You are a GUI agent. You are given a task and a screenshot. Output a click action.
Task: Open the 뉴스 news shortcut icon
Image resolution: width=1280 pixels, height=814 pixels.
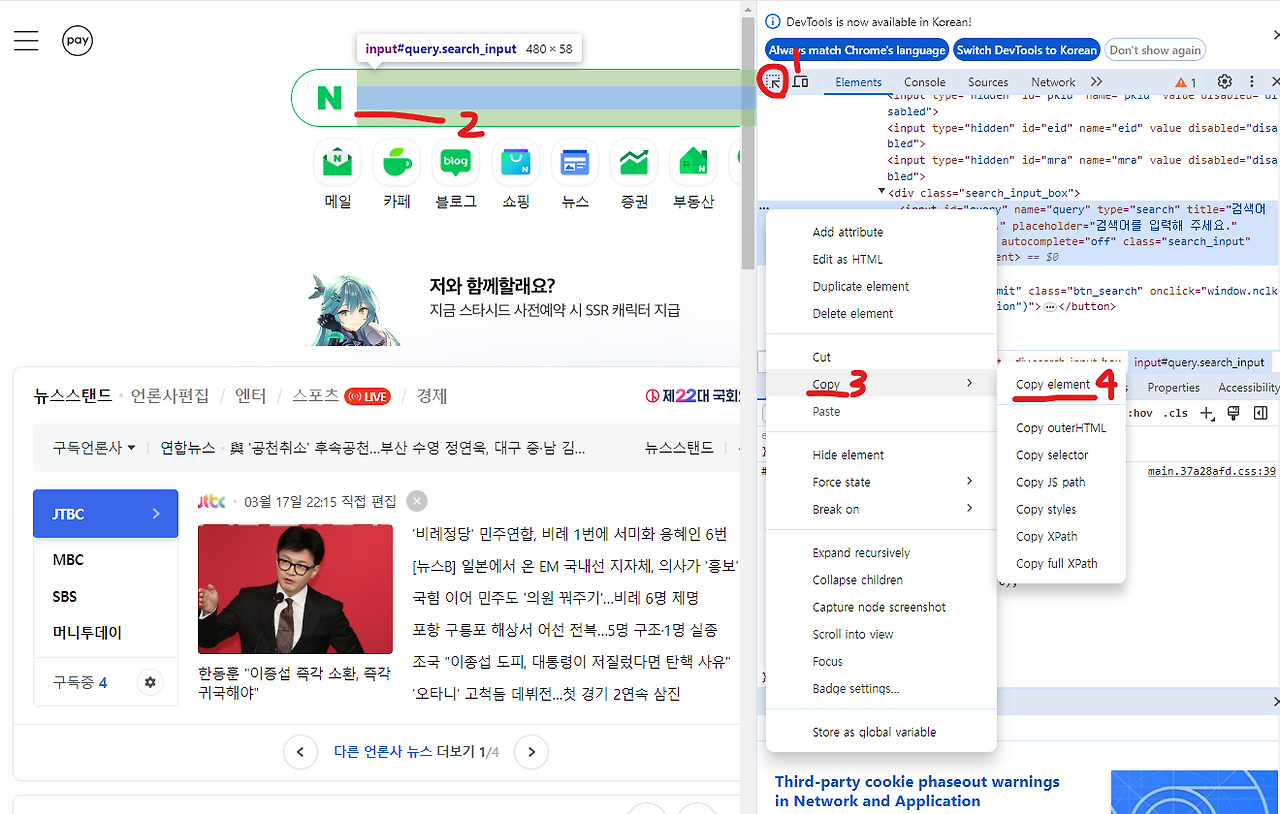click(x=575, y=161)
